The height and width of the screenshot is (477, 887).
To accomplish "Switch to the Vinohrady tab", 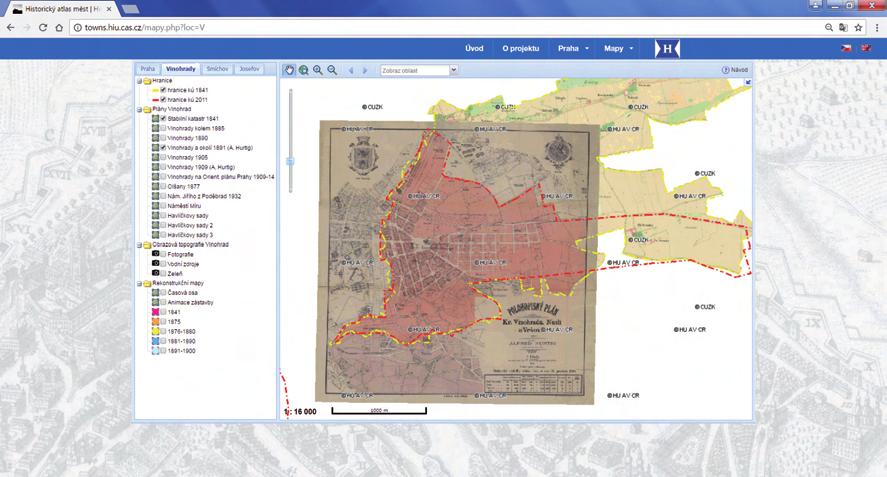I will (x=180, y=69).
